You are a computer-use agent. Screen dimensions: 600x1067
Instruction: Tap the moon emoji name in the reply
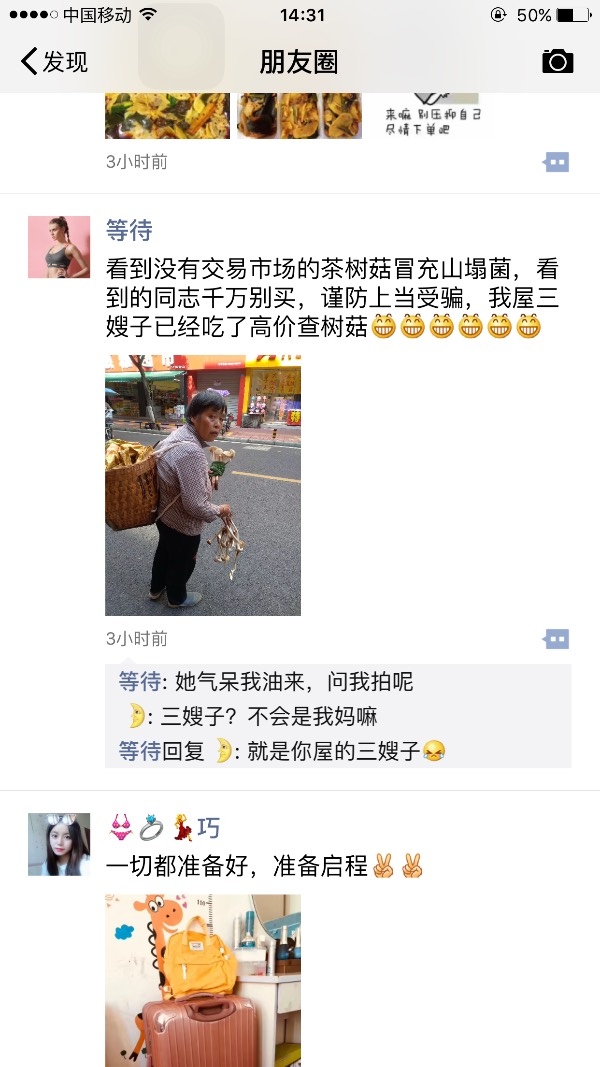pyautogui.click(x=224, y=751)
